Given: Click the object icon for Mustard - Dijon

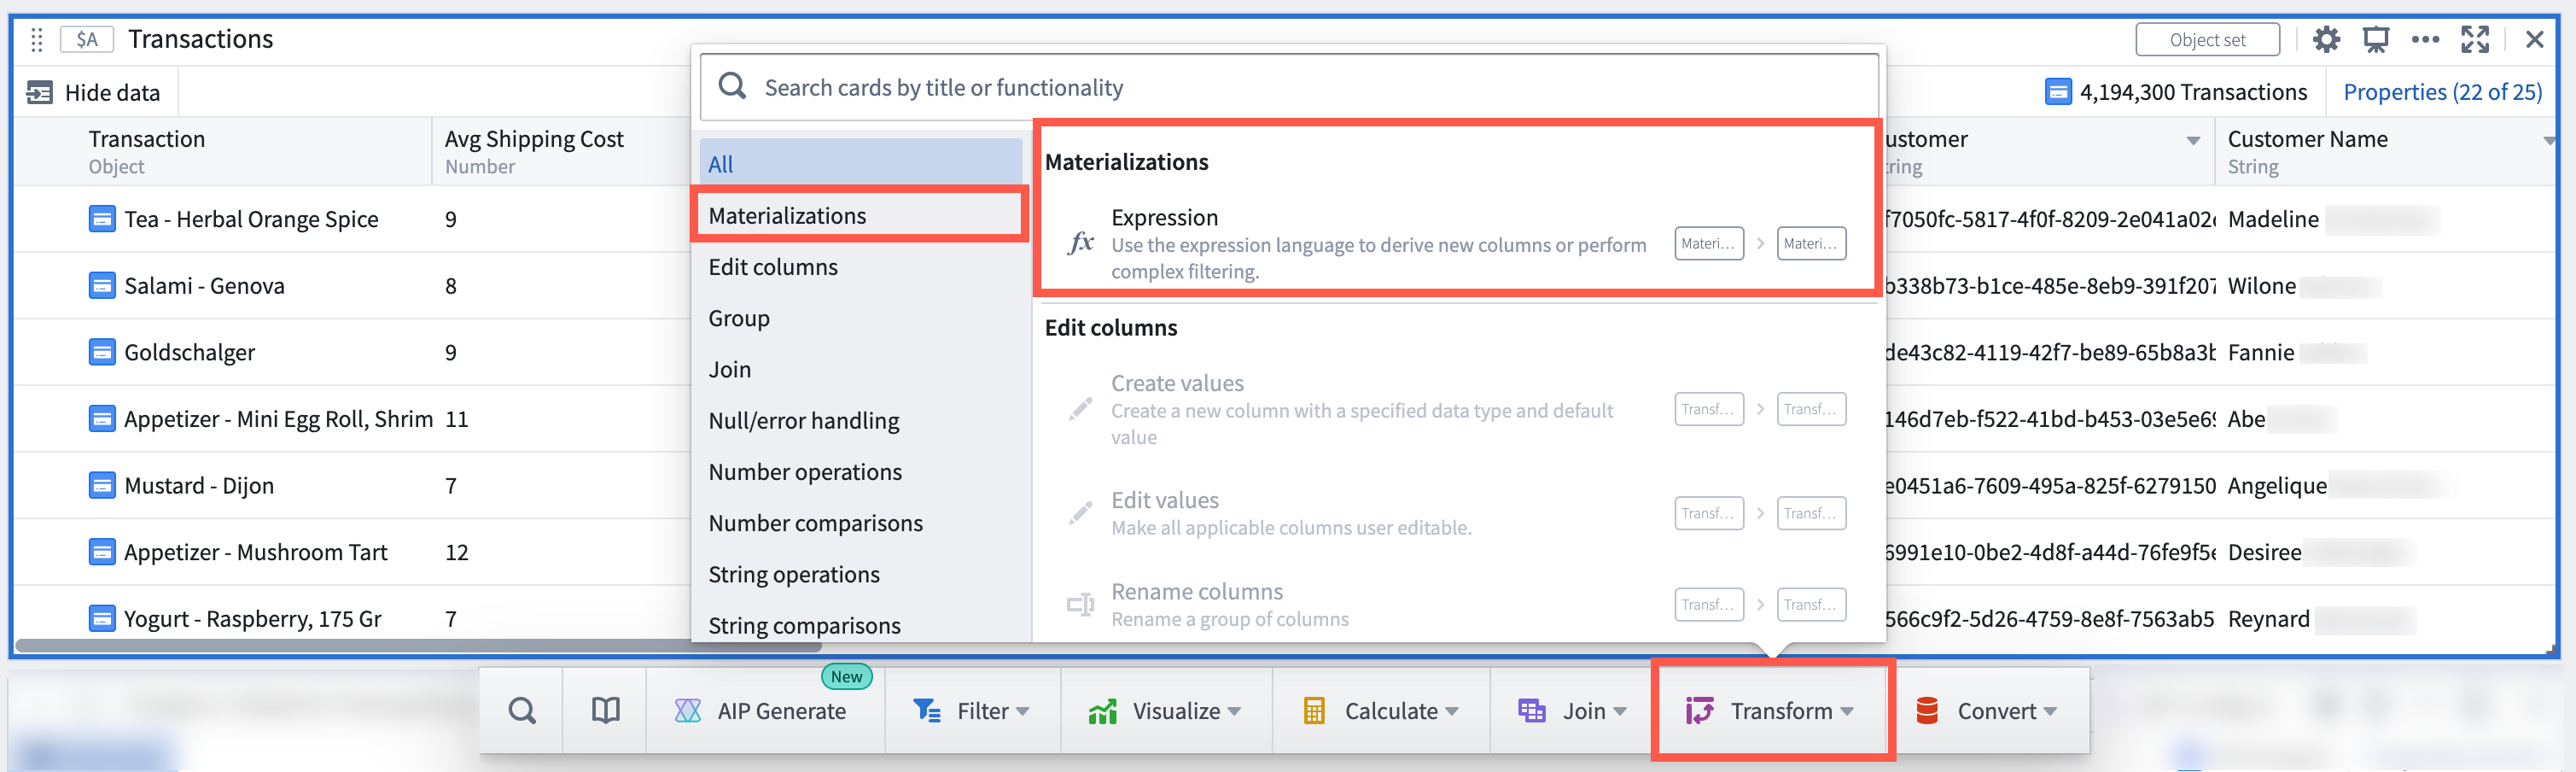Looking at the screenshot, I should 102,486.
